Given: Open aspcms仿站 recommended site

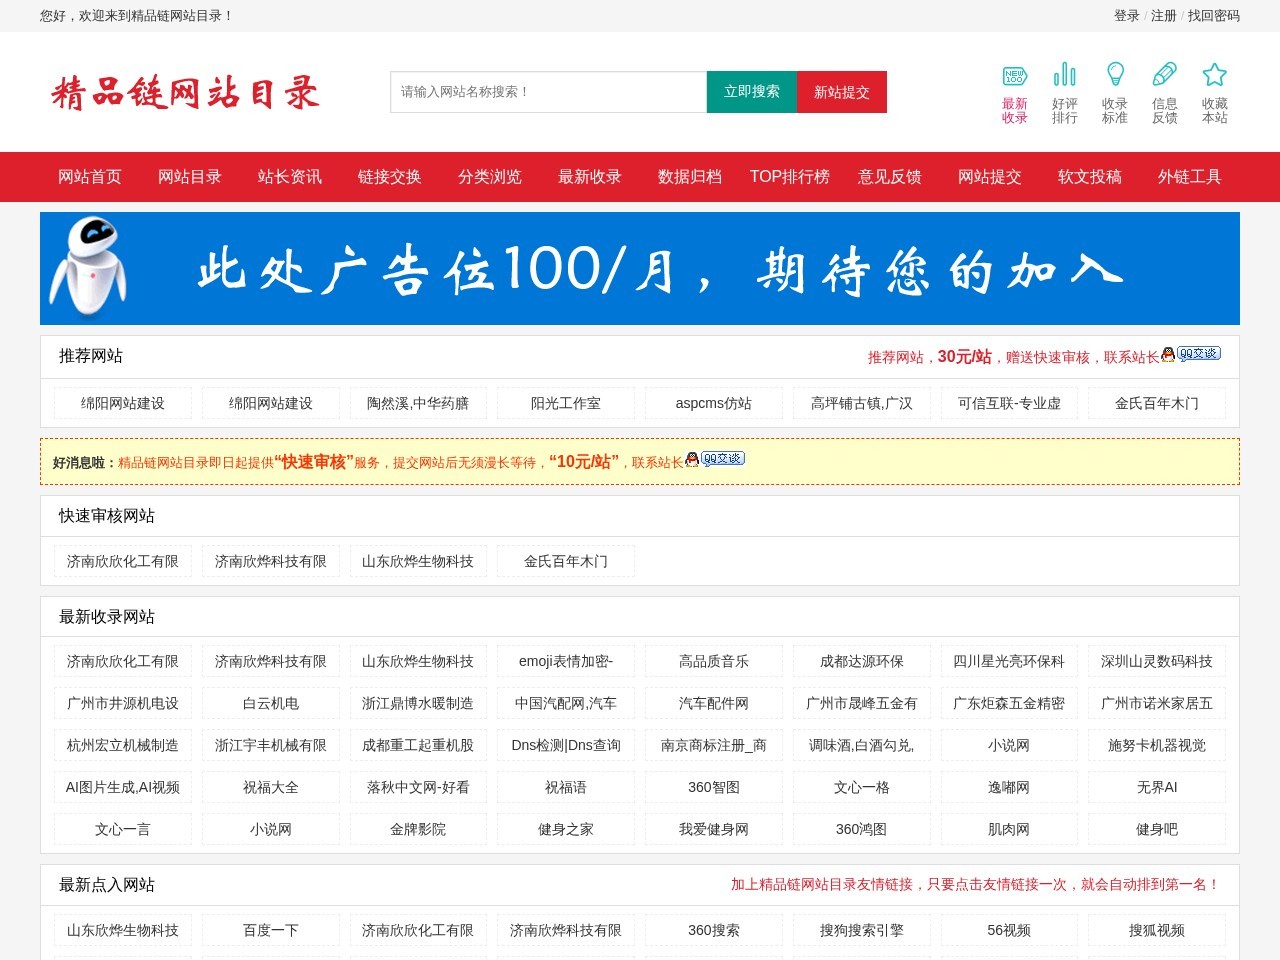Looking at the screenshot, I should [714, 403].
